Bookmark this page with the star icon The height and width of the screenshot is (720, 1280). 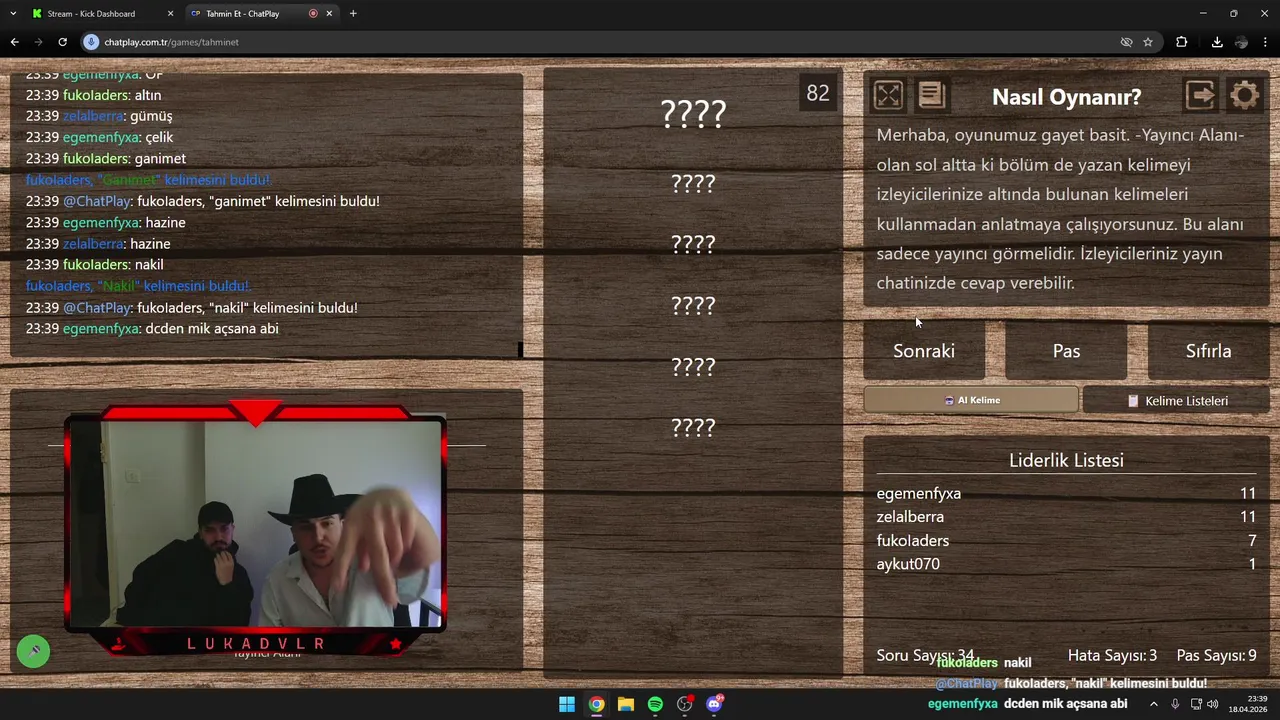[x=1148, y=42]
